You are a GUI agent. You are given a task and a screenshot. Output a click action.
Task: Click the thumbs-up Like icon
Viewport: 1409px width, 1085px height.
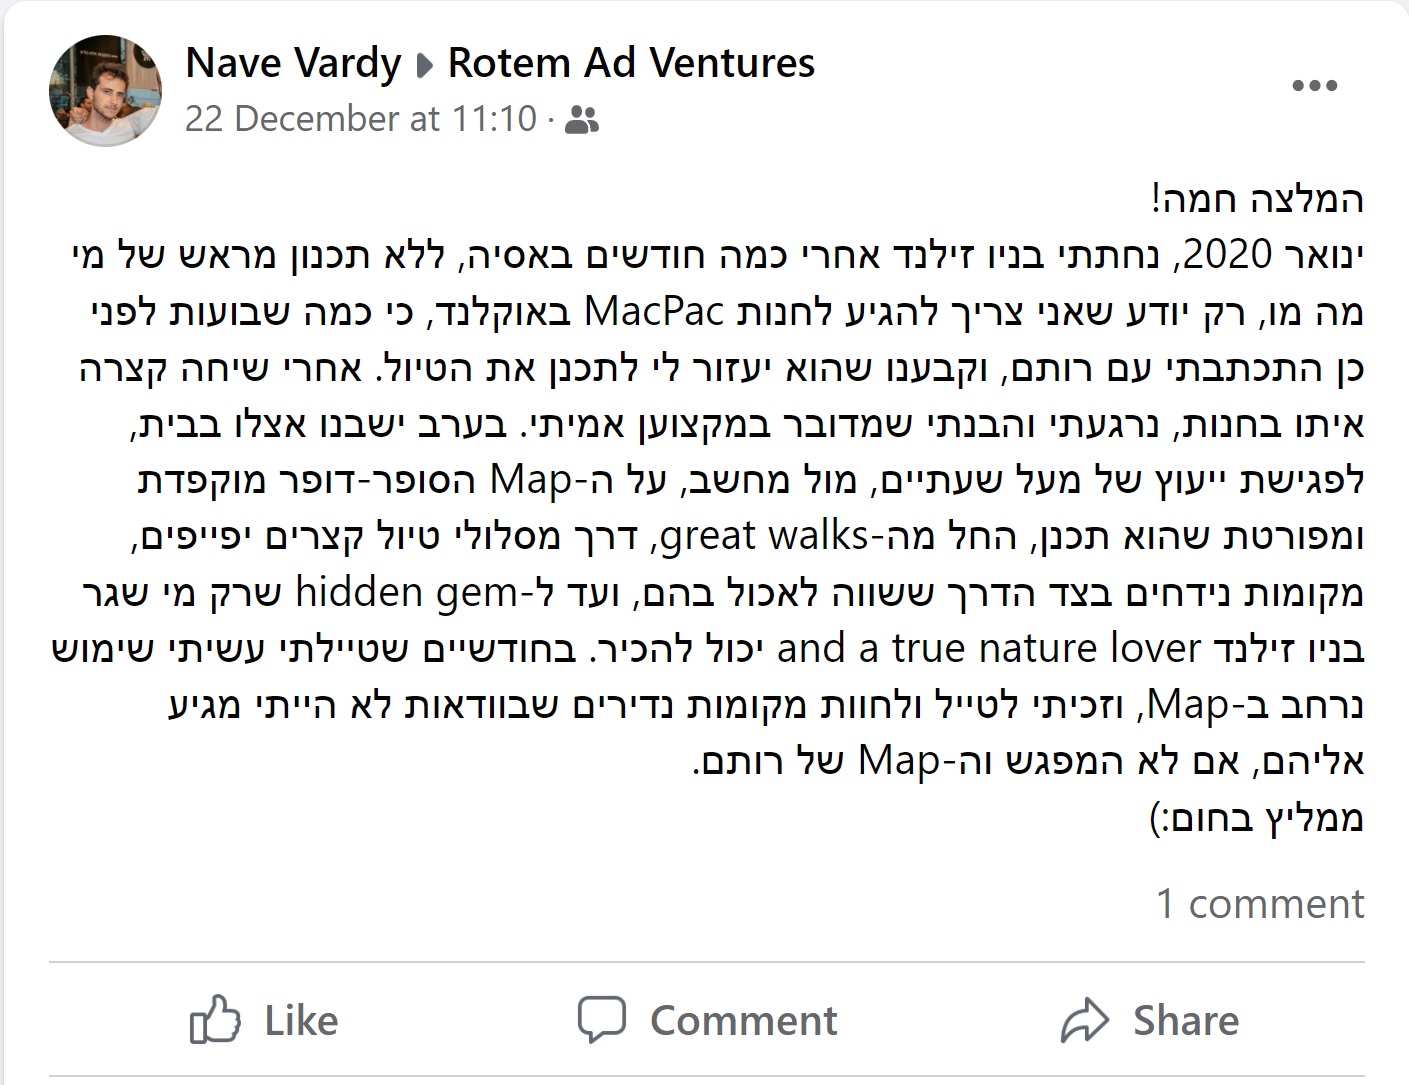tap(214, 1021)
